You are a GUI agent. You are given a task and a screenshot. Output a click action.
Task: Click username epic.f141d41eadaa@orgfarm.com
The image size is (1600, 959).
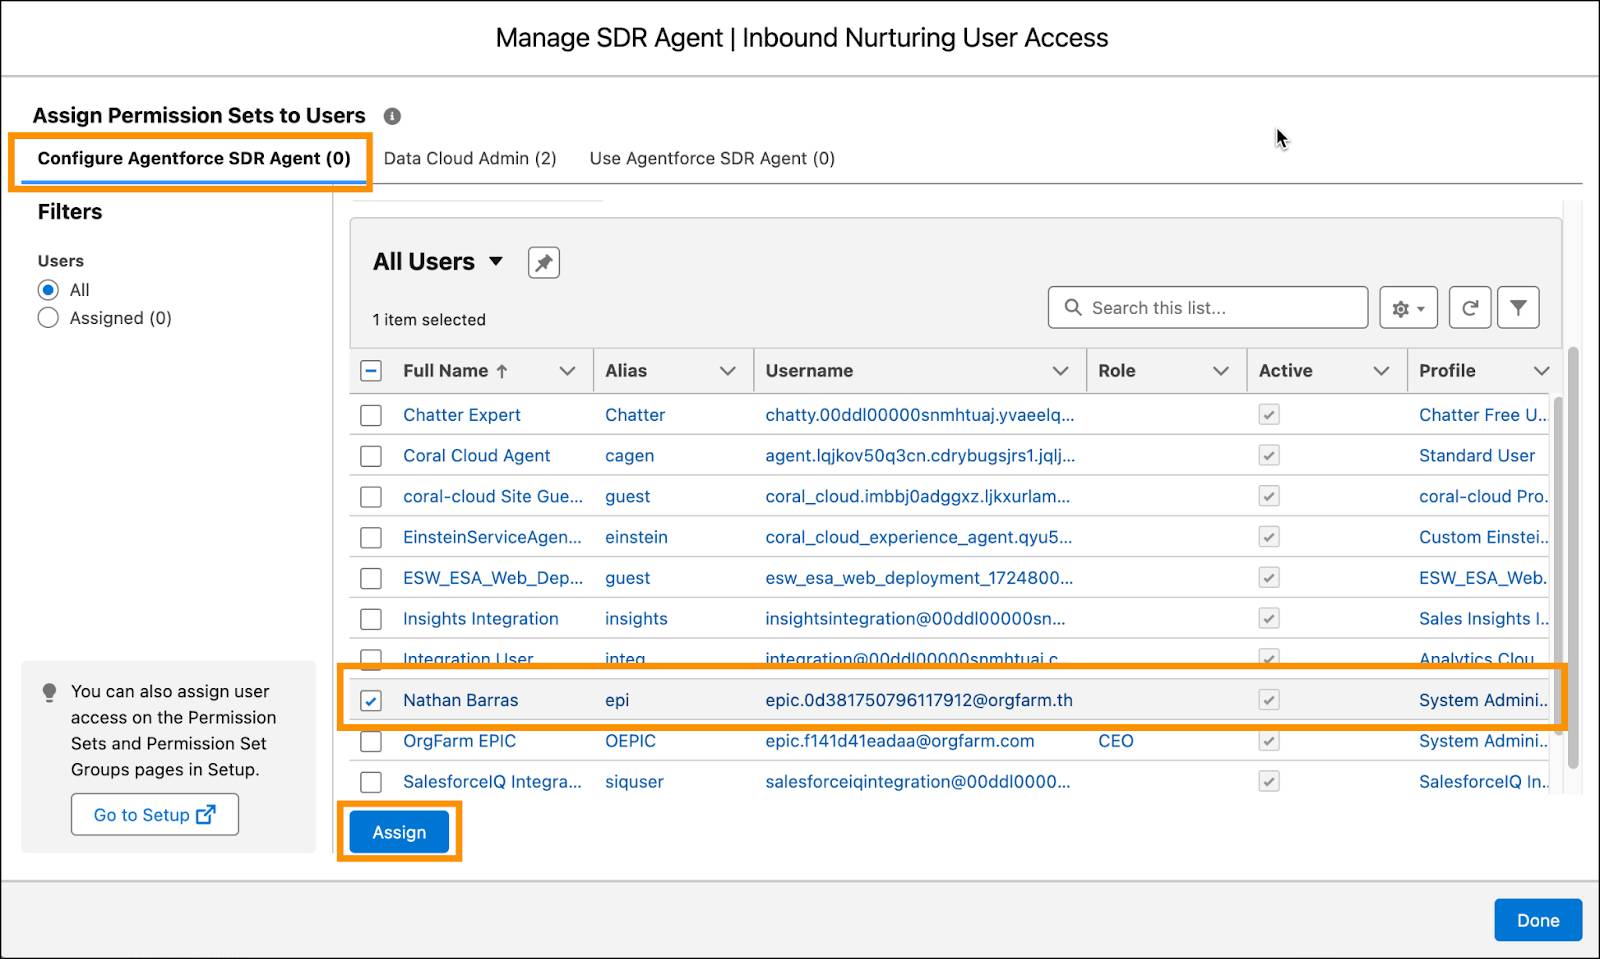pyautogui.click(x=900, y=741)
